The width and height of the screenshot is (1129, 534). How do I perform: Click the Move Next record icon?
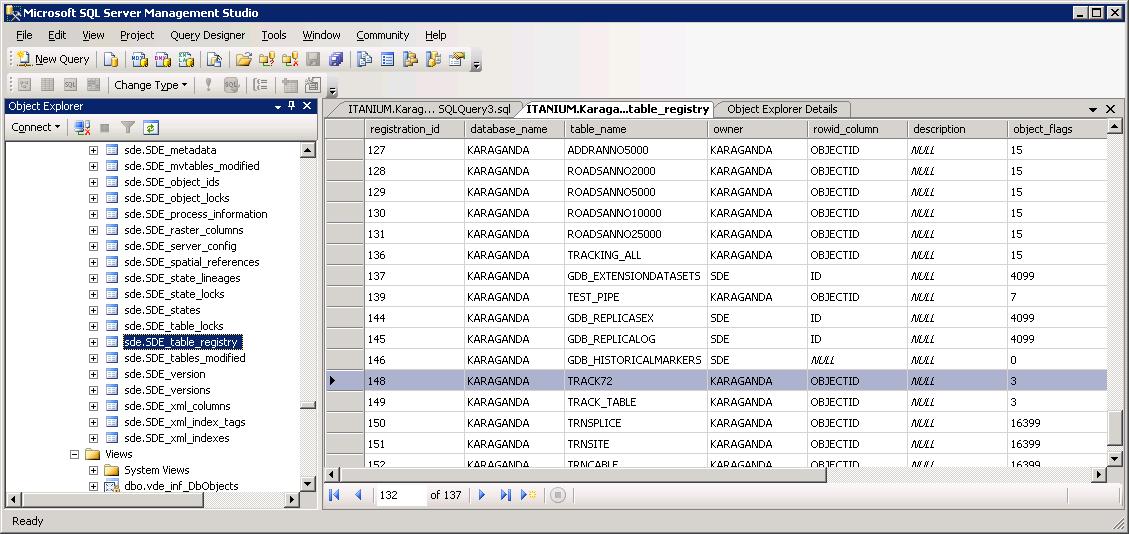482,495
